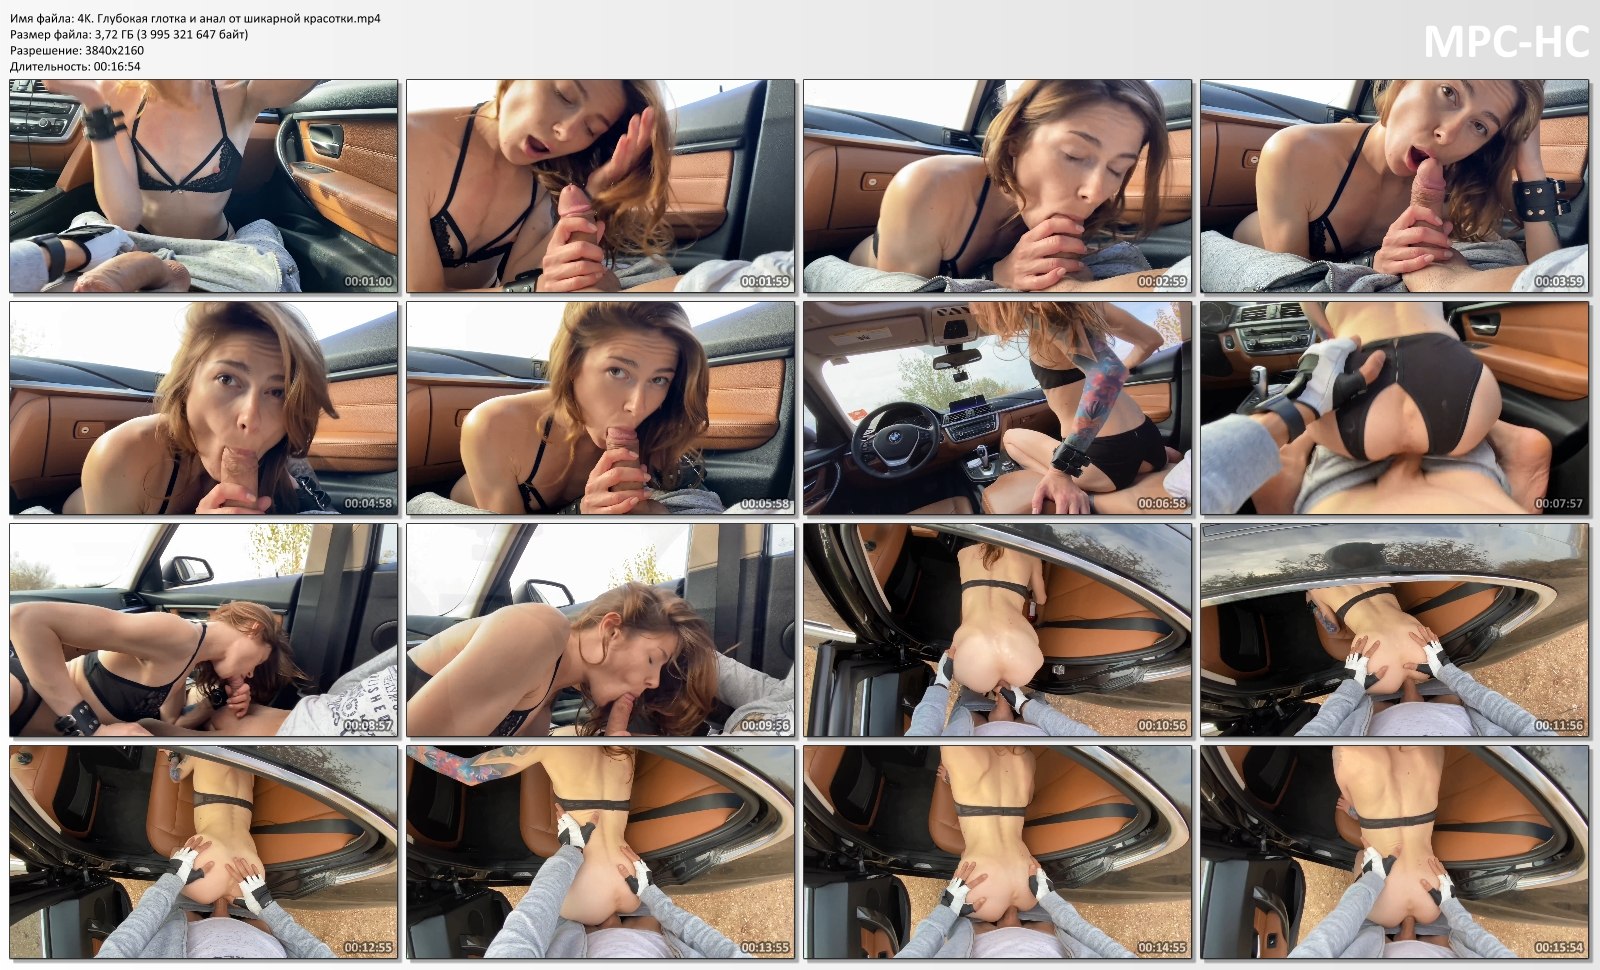Select the frame timestamped 00:07:57
The height and width of the screenshot is (970, 1600).
click(1394, 408)
